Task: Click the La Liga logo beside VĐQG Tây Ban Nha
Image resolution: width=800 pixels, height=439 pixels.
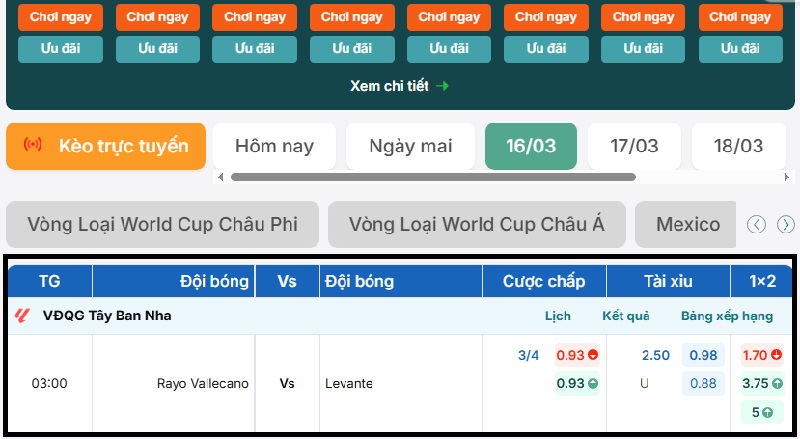Action: 22,316
